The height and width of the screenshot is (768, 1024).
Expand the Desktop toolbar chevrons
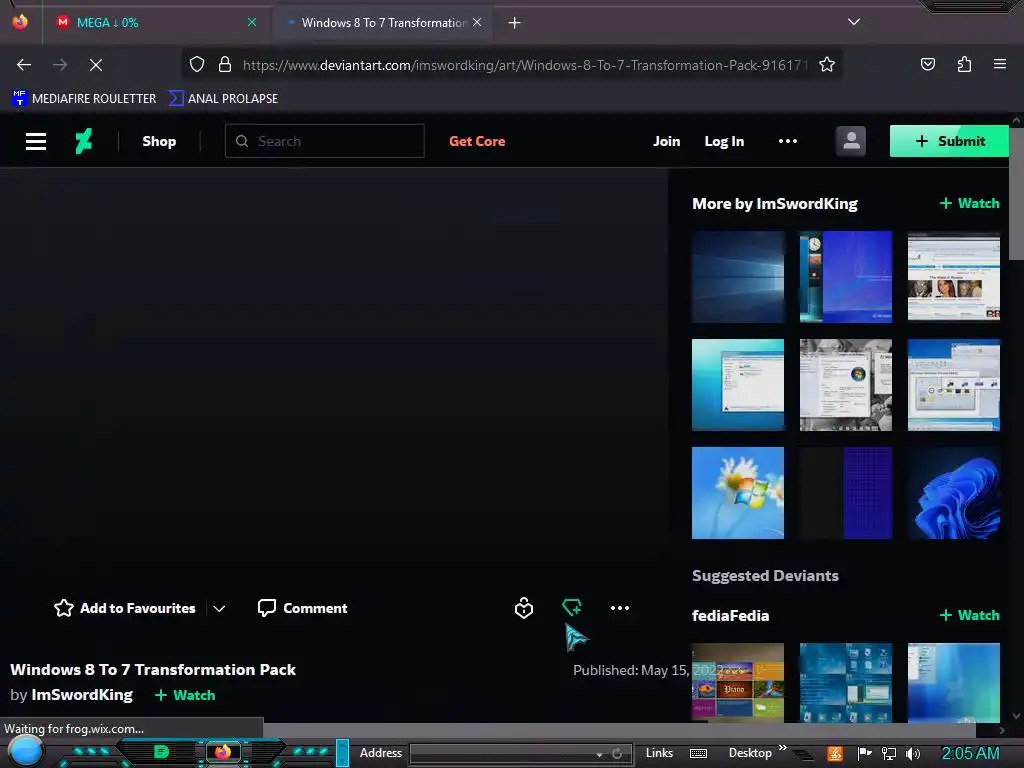782,748
